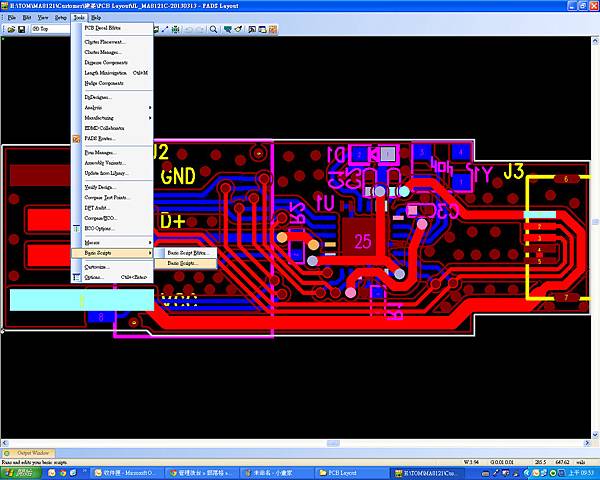The height and width of the screenshot is (480, 600).
Task: Expand the Analysis submenu
Action: click(112, 108)
